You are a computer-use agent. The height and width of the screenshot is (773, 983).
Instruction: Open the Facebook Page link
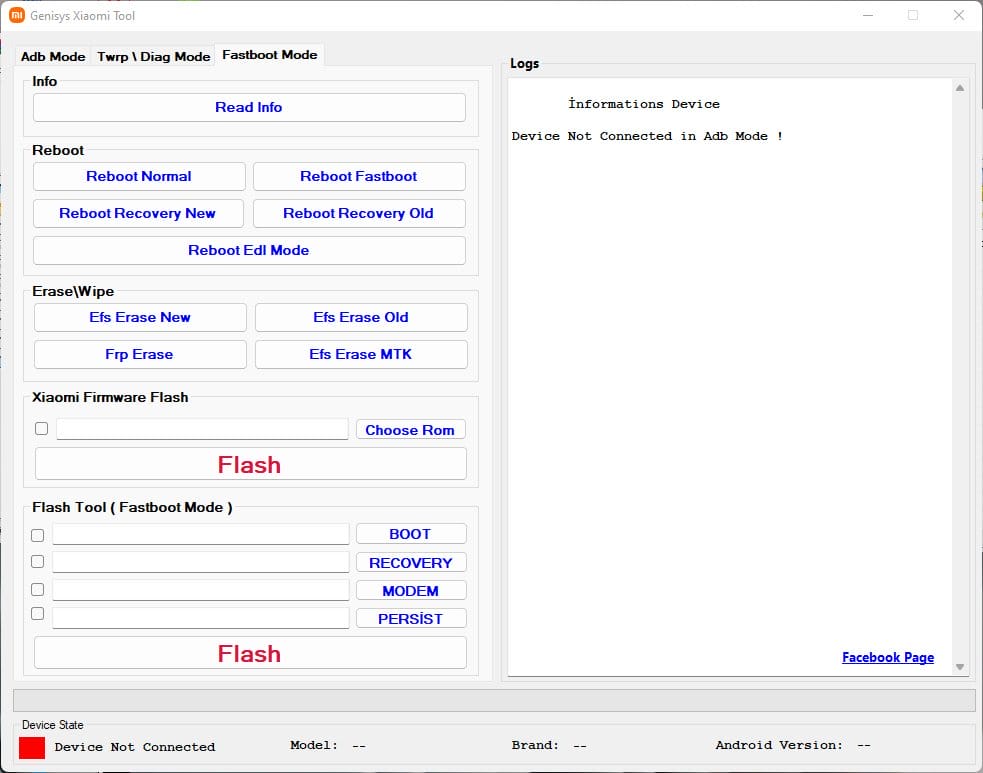[x=888, y=657]
